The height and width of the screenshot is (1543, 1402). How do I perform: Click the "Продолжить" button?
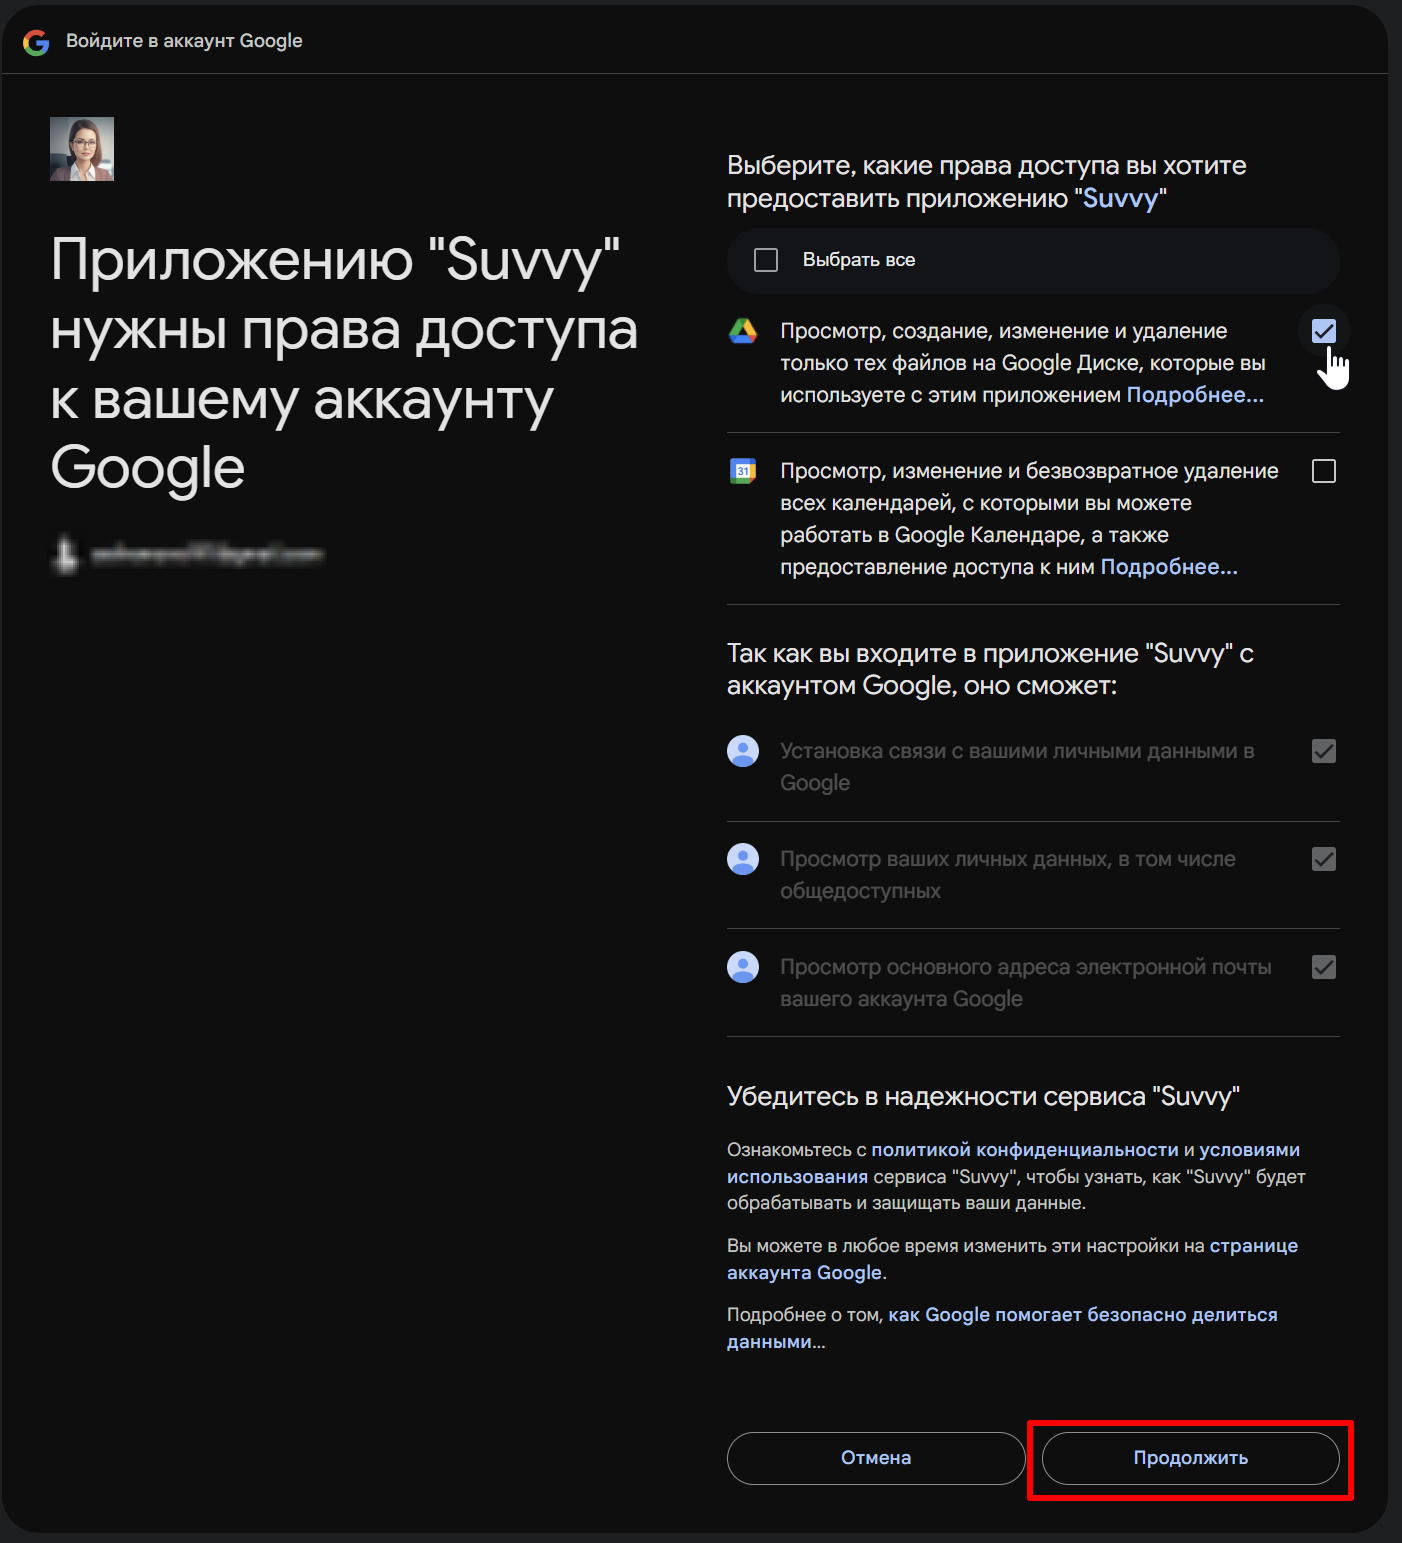1191,1458
